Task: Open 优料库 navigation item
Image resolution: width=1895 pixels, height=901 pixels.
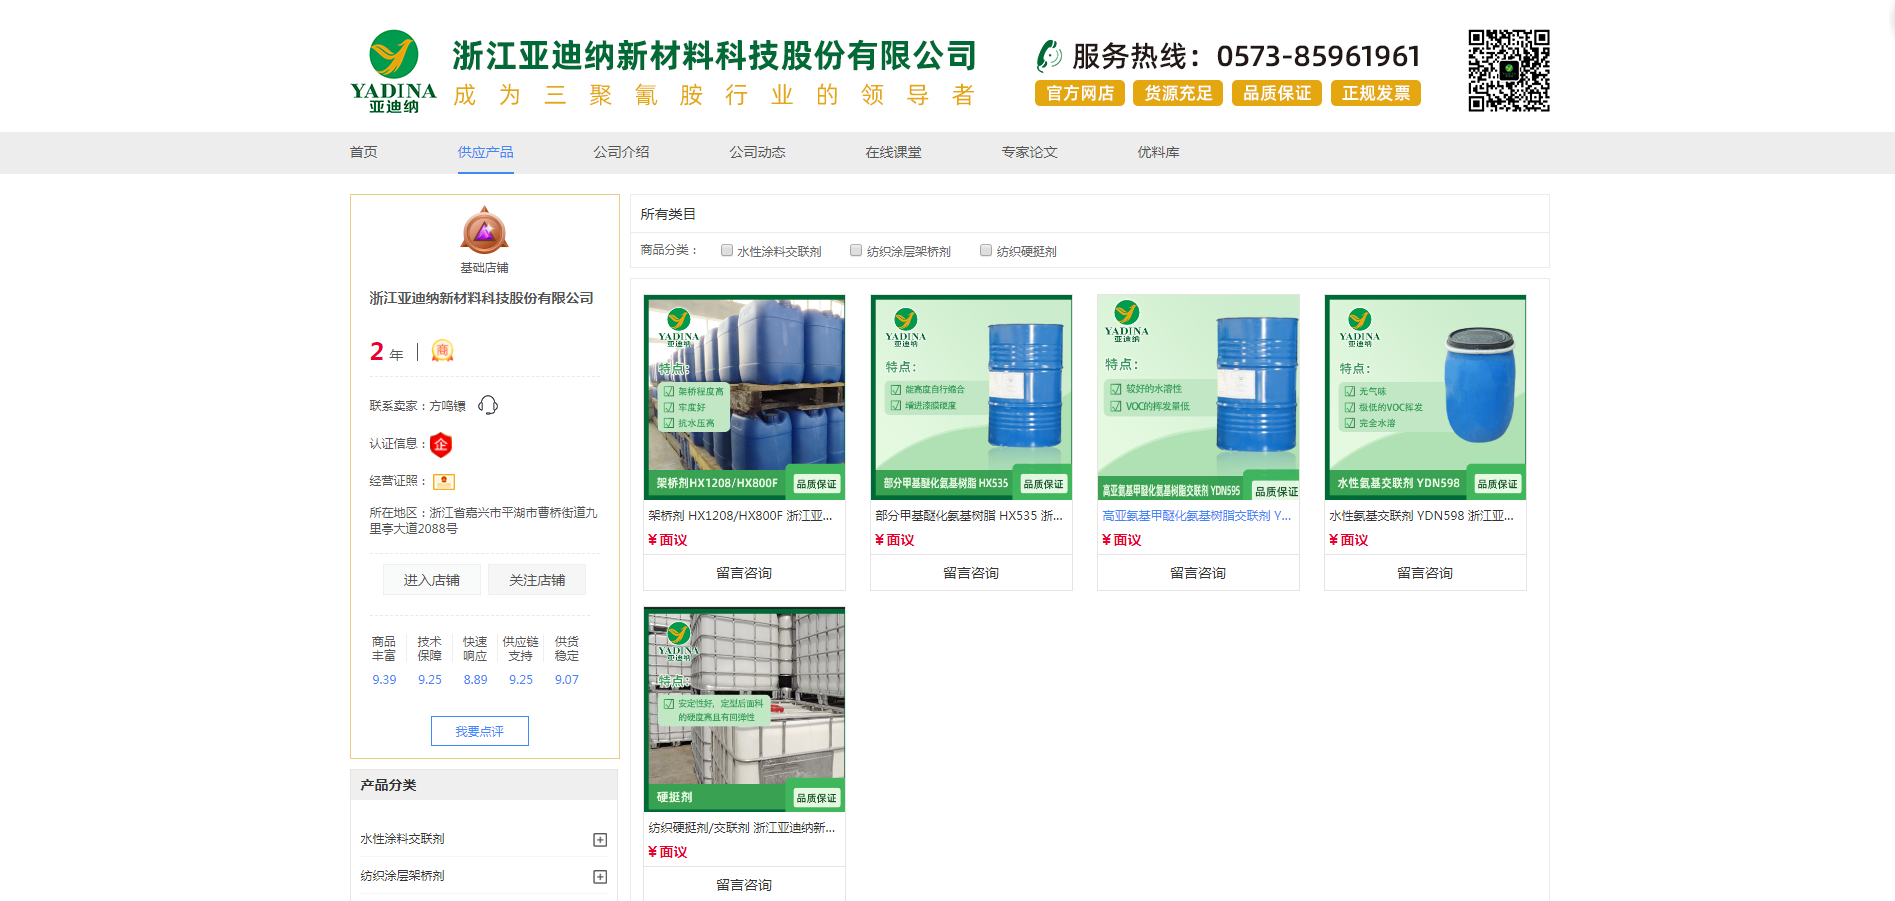Action: click(1159, 152)
